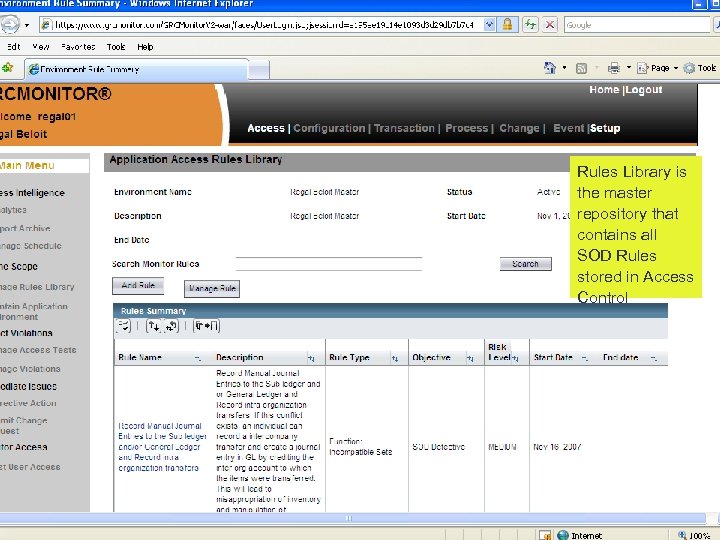The image size is (720, 540).
Task: Open Manage Violations sidebar link
Action: [x=30, y=369]
